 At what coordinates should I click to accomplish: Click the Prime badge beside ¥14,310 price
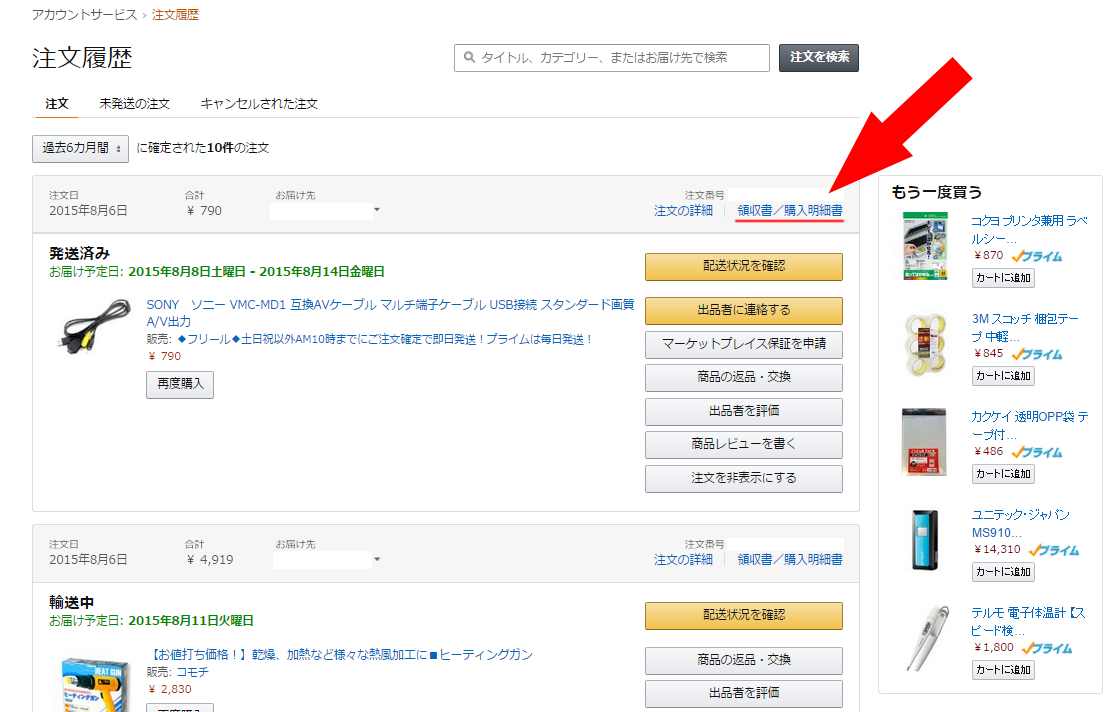point(1054,550)
